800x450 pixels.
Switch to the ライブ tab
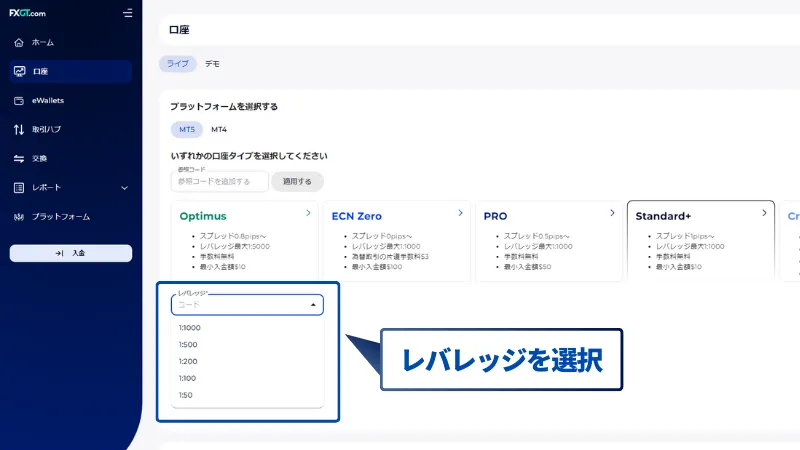coord(178,64)
